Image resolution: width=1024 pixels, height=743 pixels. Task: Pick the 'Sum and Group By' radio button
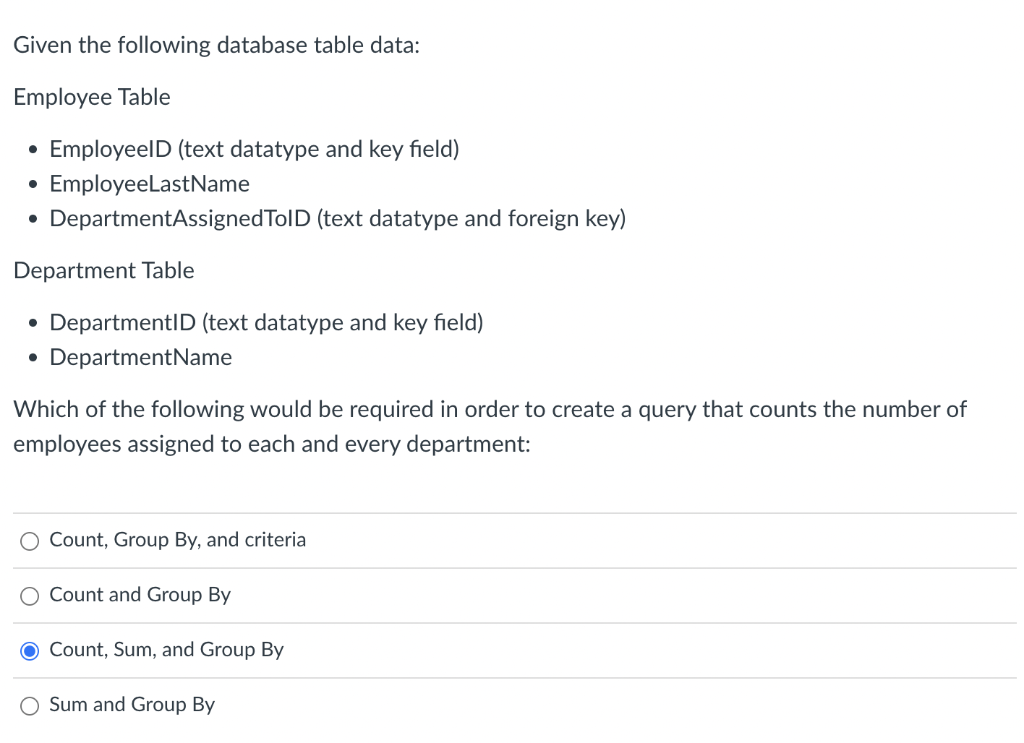tap(29, 705)
